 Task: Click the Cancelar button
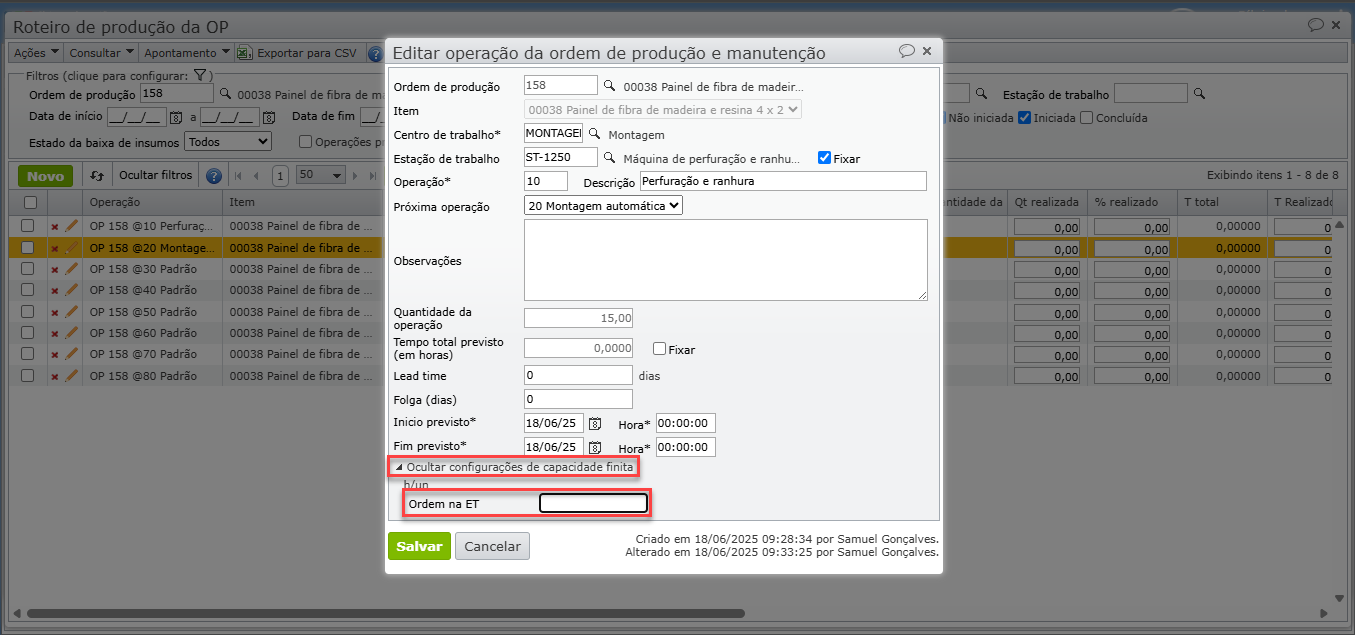pos(492,546)
